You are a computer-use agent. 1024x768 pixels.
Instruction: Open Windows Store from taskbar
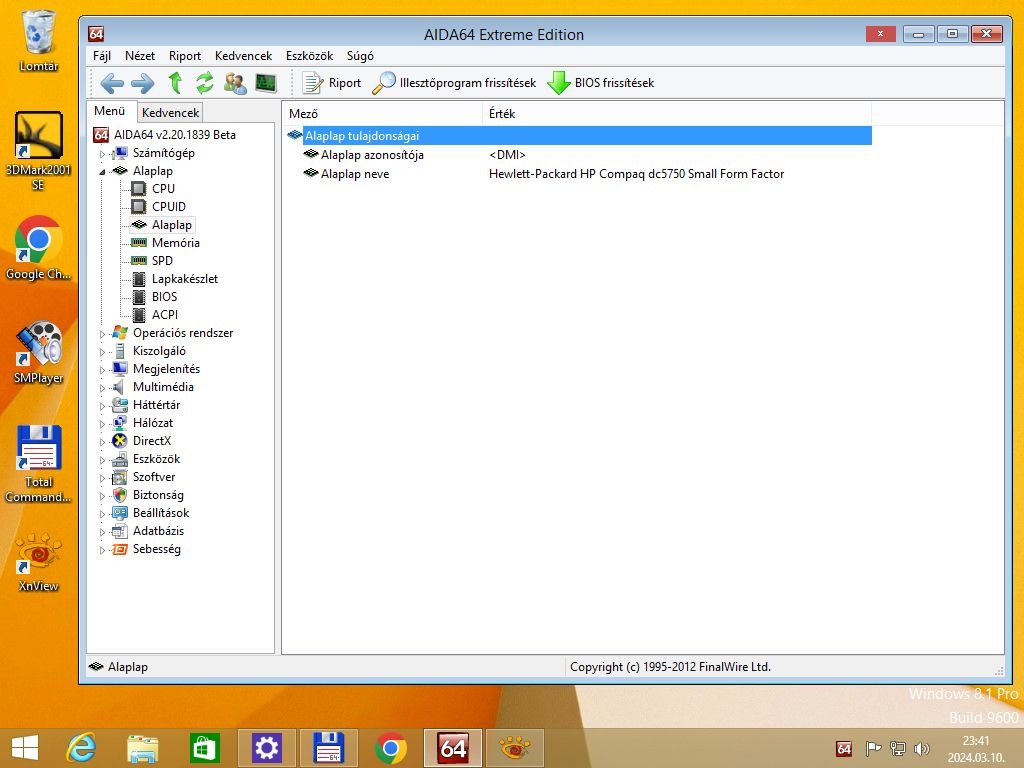[x=204, y=748]
